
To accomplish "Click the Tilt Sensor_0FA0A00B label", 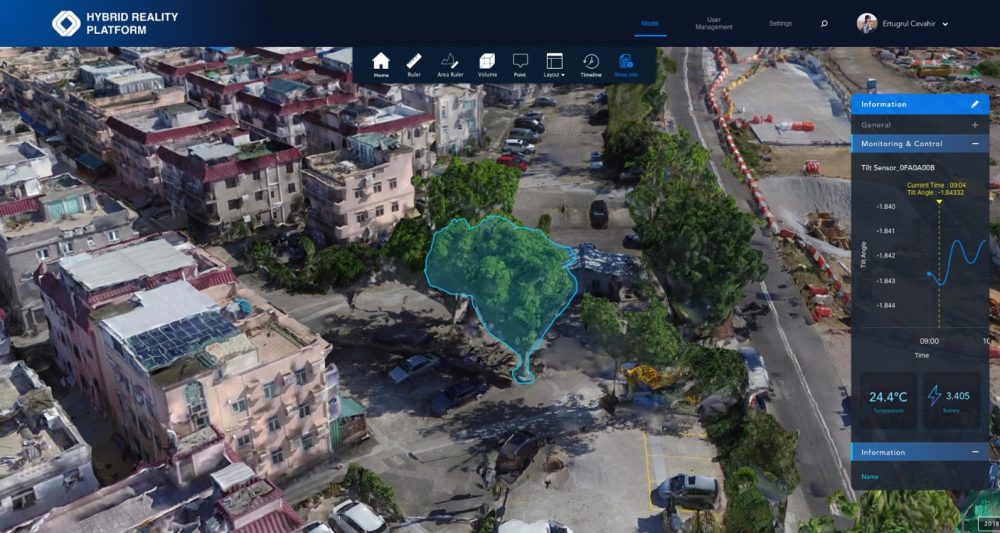I will coord(897,168).
